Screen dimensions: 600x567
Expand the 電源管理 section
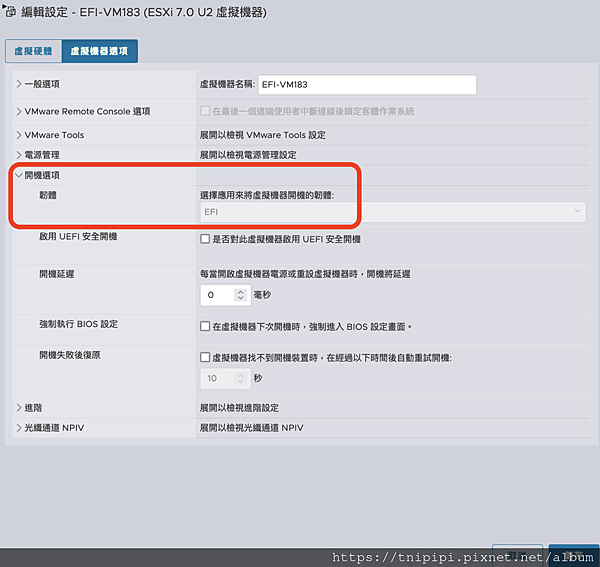click(x=18, y=155)
